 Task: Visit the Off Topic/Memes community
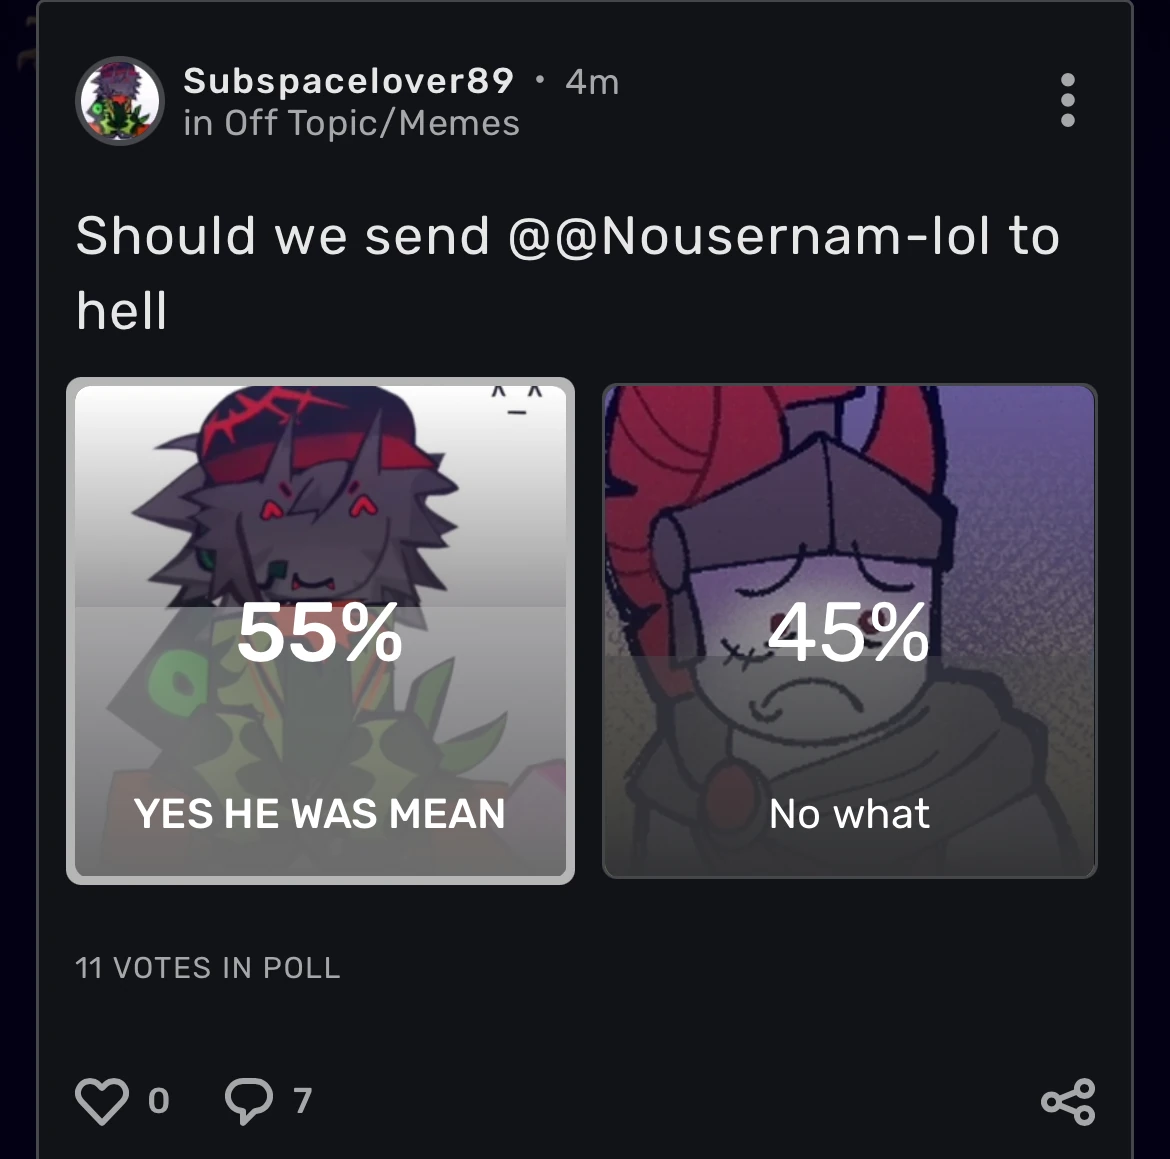coord(352,122)
